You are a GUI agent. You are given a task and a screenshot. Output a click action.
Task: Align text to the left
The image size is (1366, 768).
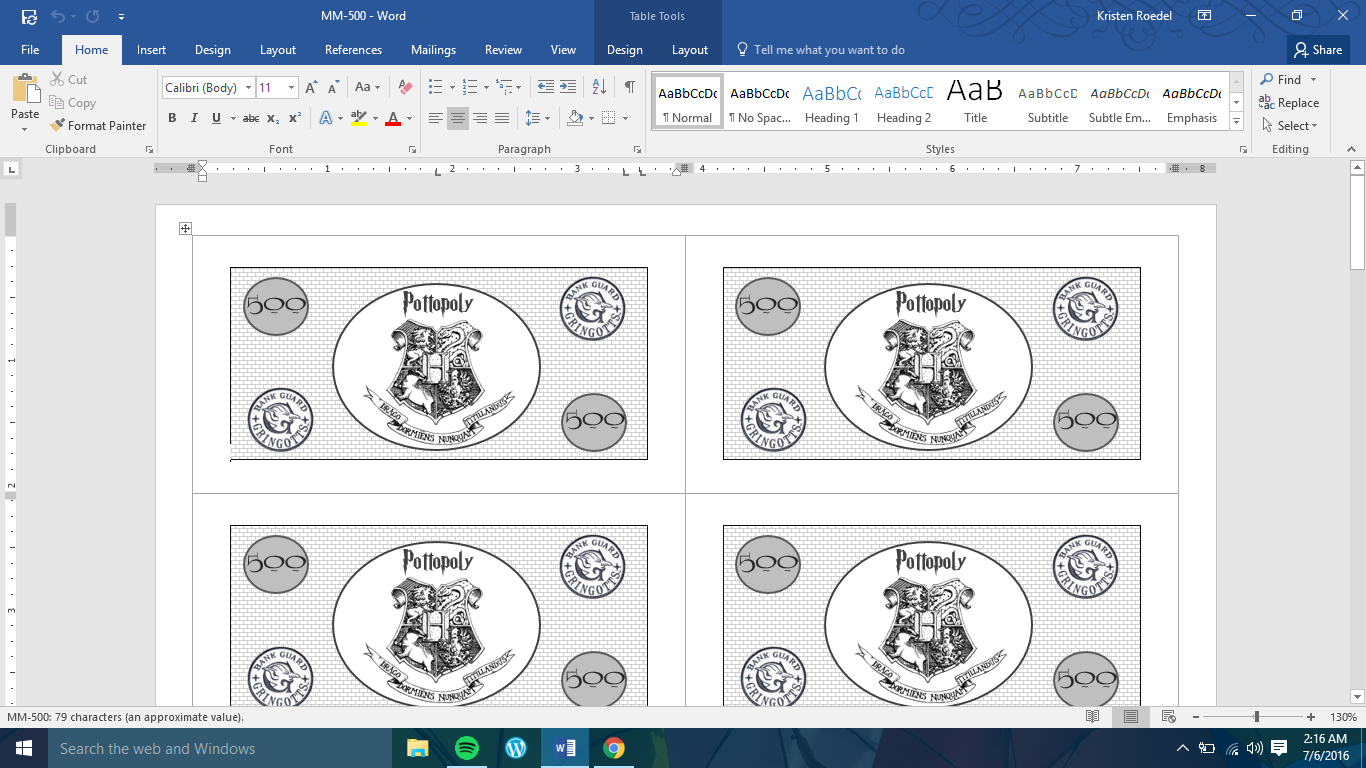pos(435,118)
